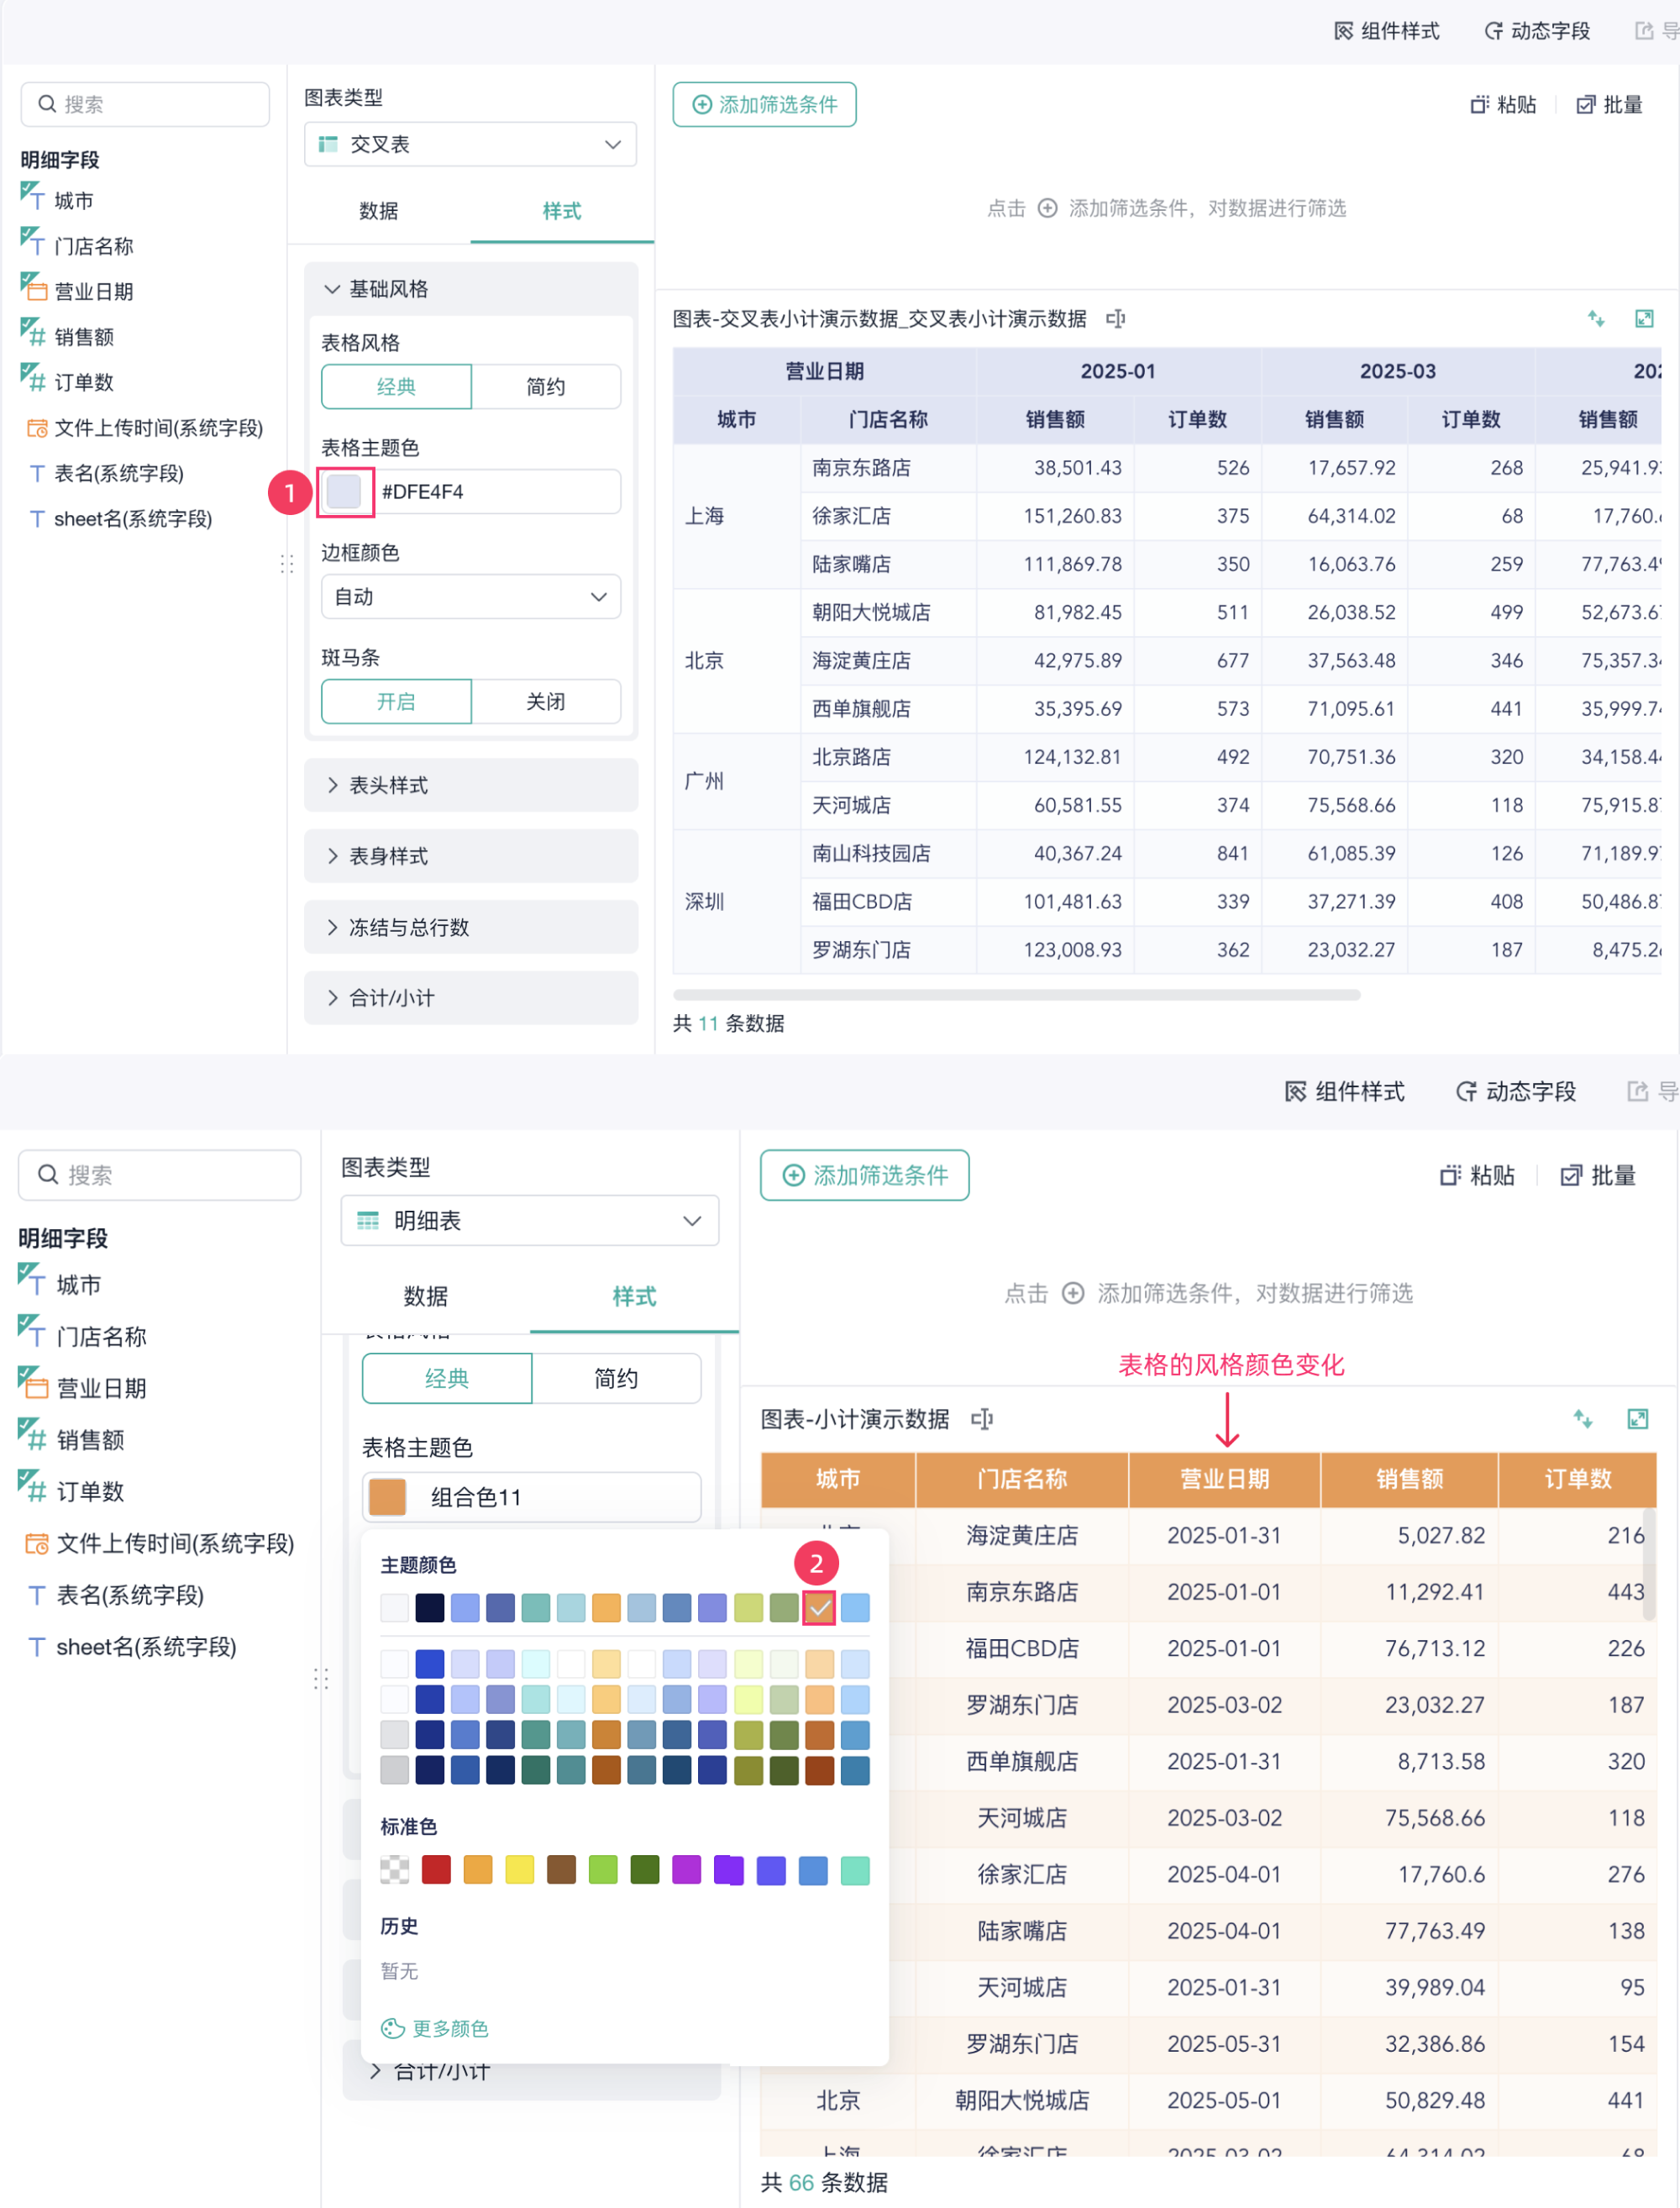Switch to 样式 tab in 交叉表 panel
Screen dimensions: 1680x2208
pyautogui.click(x=562, y=211)
